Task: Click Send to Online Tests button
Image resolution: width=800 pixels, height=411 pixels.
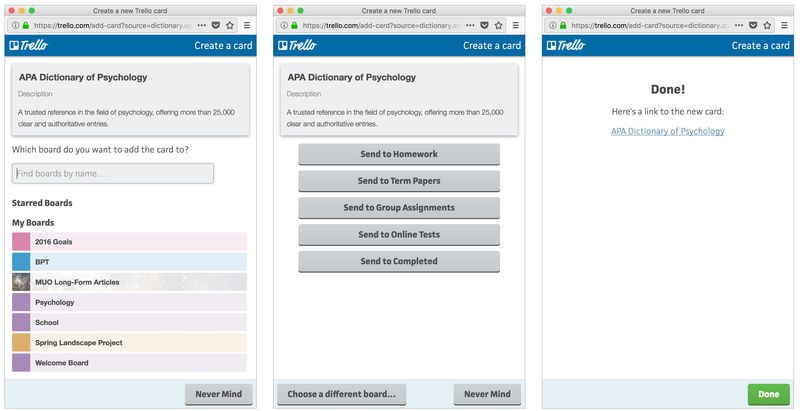Action: click(x=399, y=235)
